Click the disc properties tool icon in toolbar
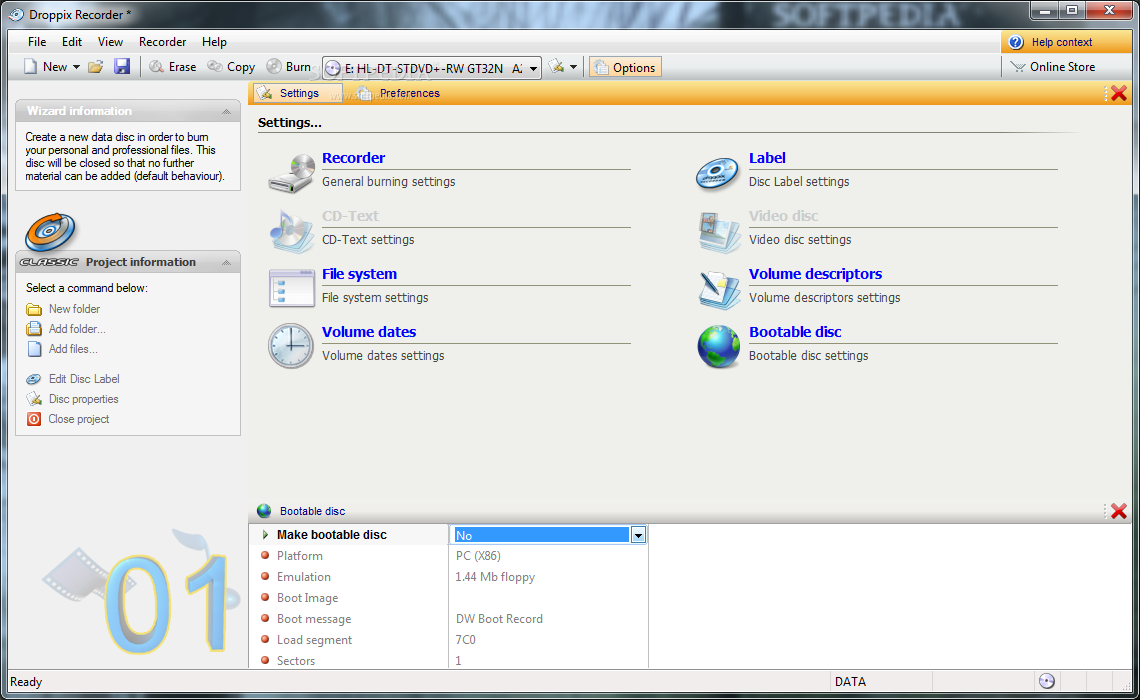This screenshot has height=700, width=1140. (x=556, y=67)
